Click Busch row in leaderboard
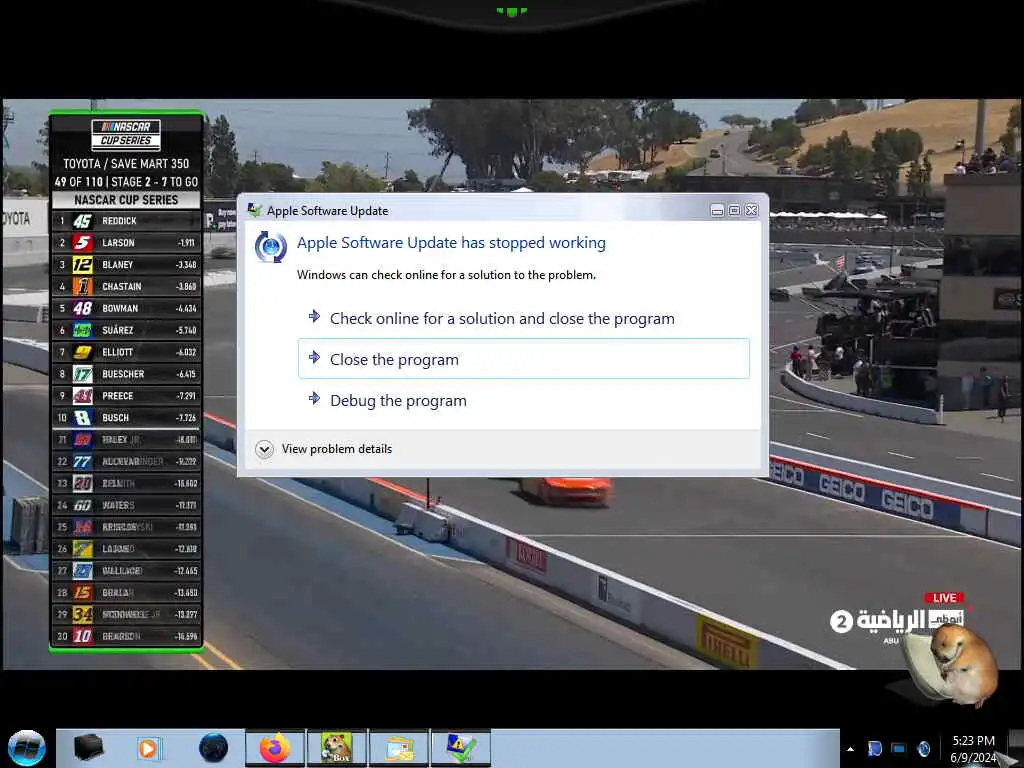Screen dimensions: 1024x768 tap(126, 417)
